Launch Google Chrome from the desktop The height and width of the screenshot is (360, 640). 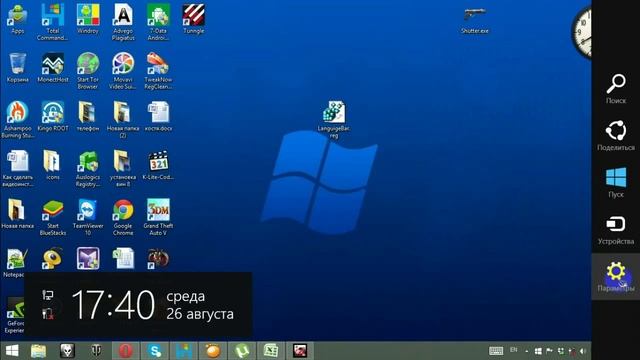coord(123,217)
